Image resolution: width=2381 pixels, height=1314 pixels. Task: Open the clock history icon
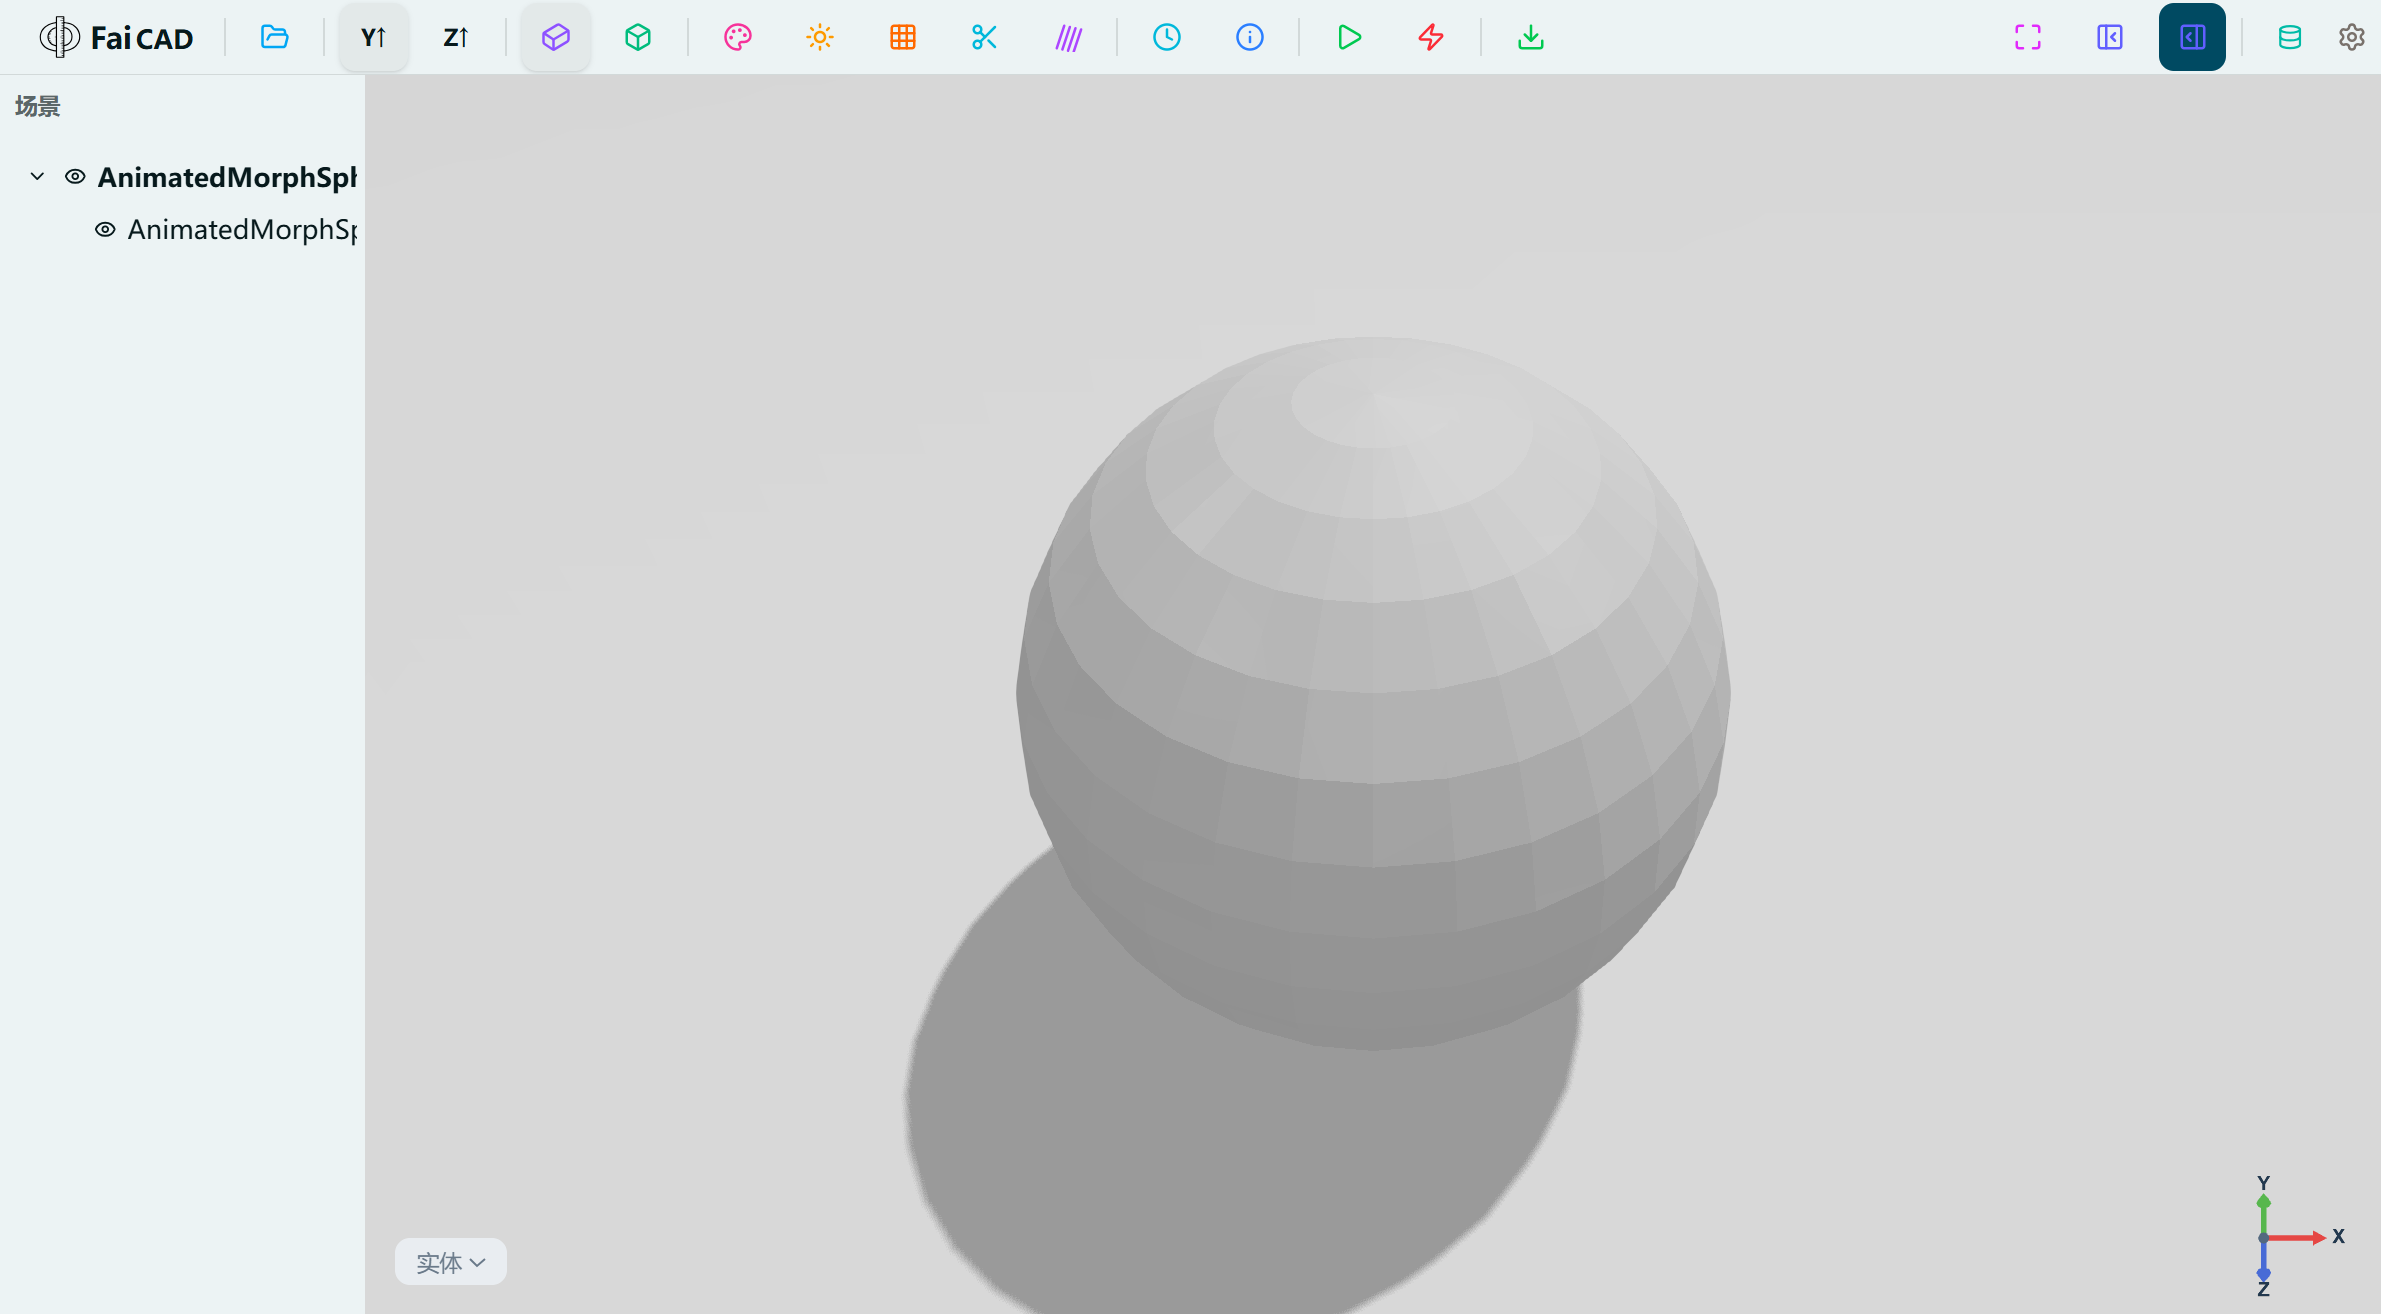point(1167,37)
